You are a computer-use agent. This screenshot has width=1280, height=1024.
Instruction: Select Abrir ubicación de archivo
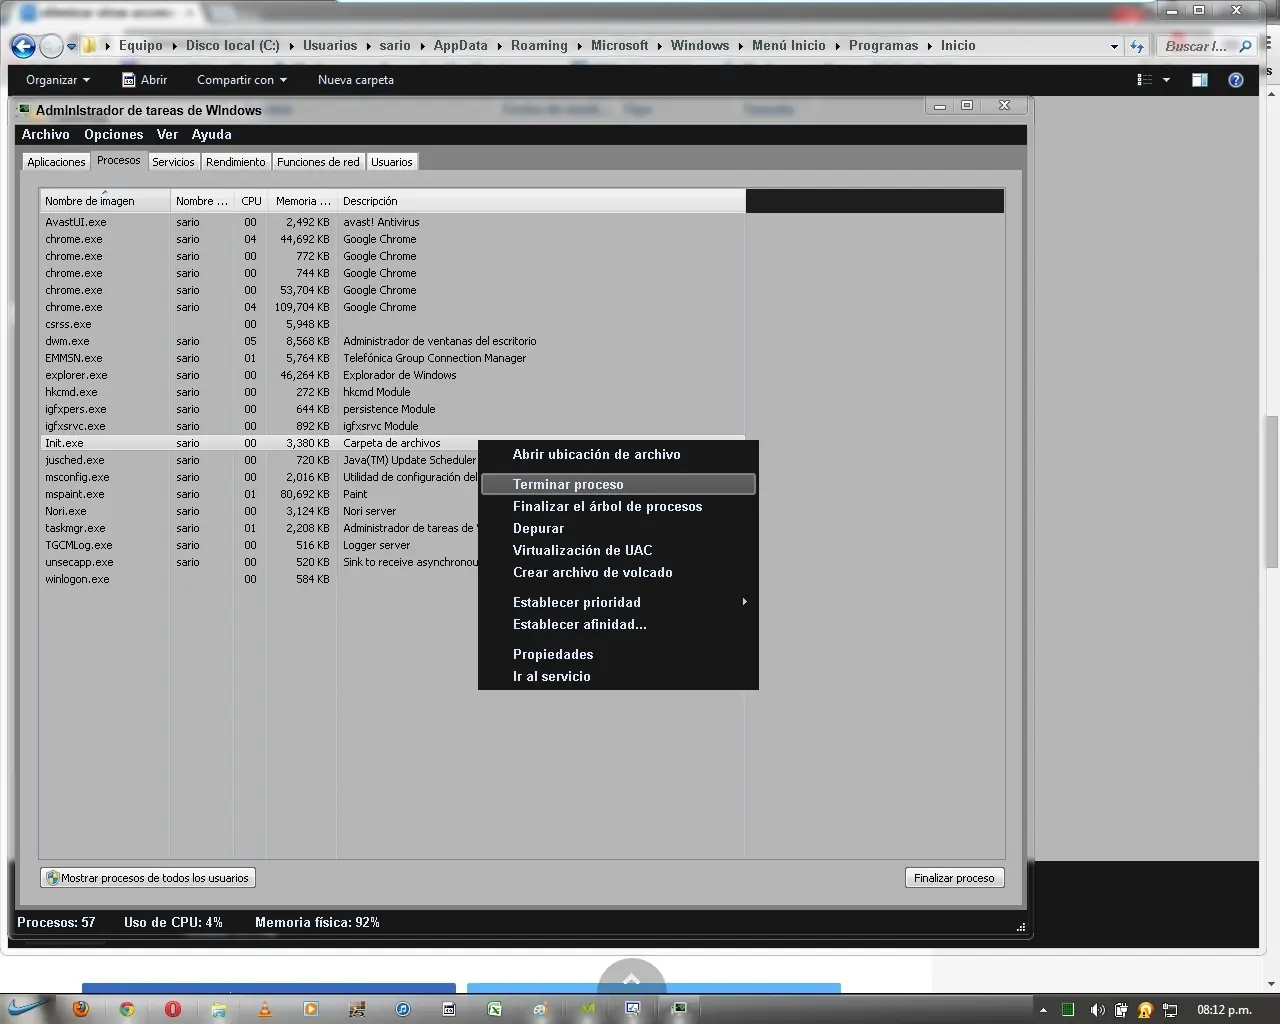pos(618,454)
